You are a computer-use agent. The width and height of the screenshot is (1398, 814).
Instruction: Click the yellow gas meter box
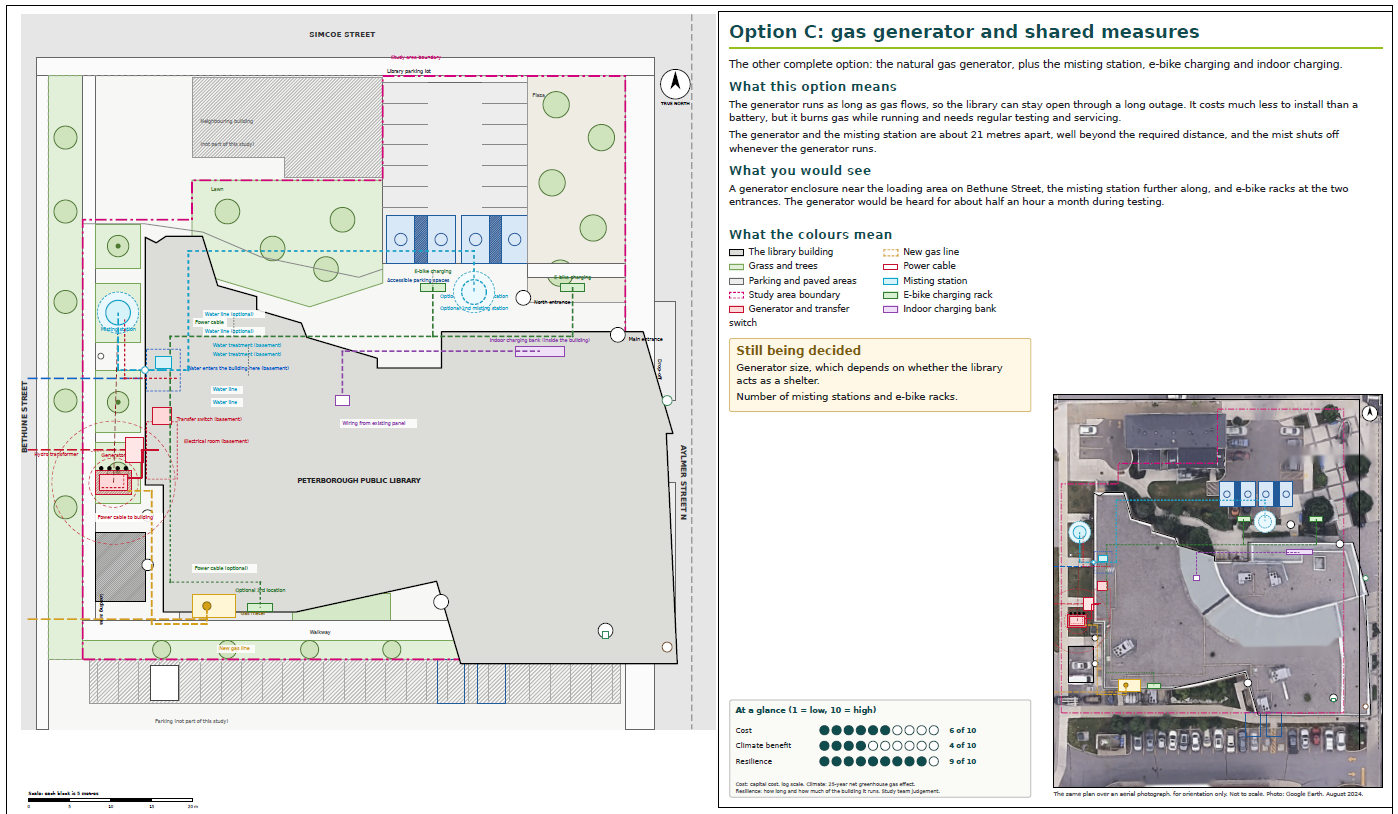213,606
